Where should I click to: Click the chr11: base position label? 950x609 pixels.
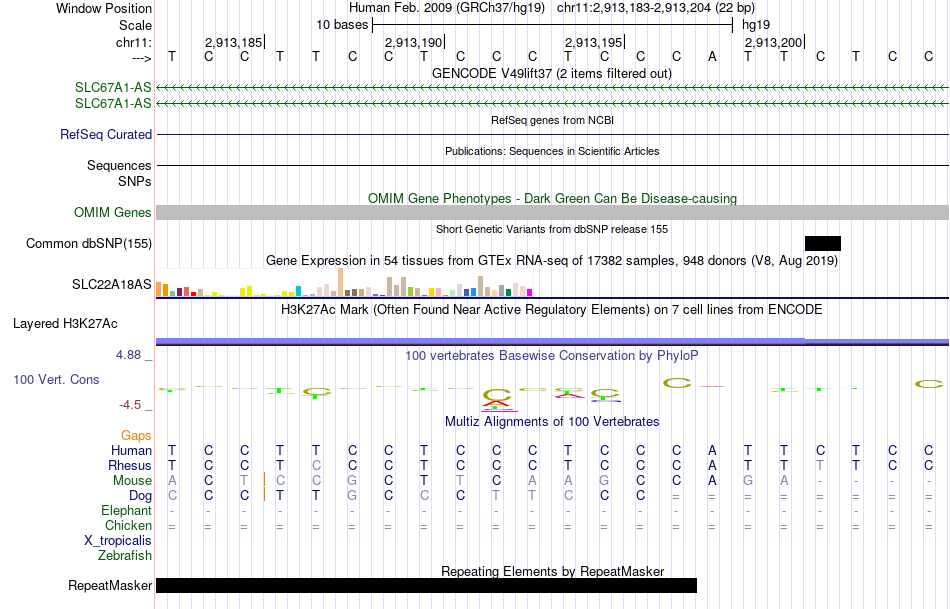pyautogui.click(x=134, y=42)
